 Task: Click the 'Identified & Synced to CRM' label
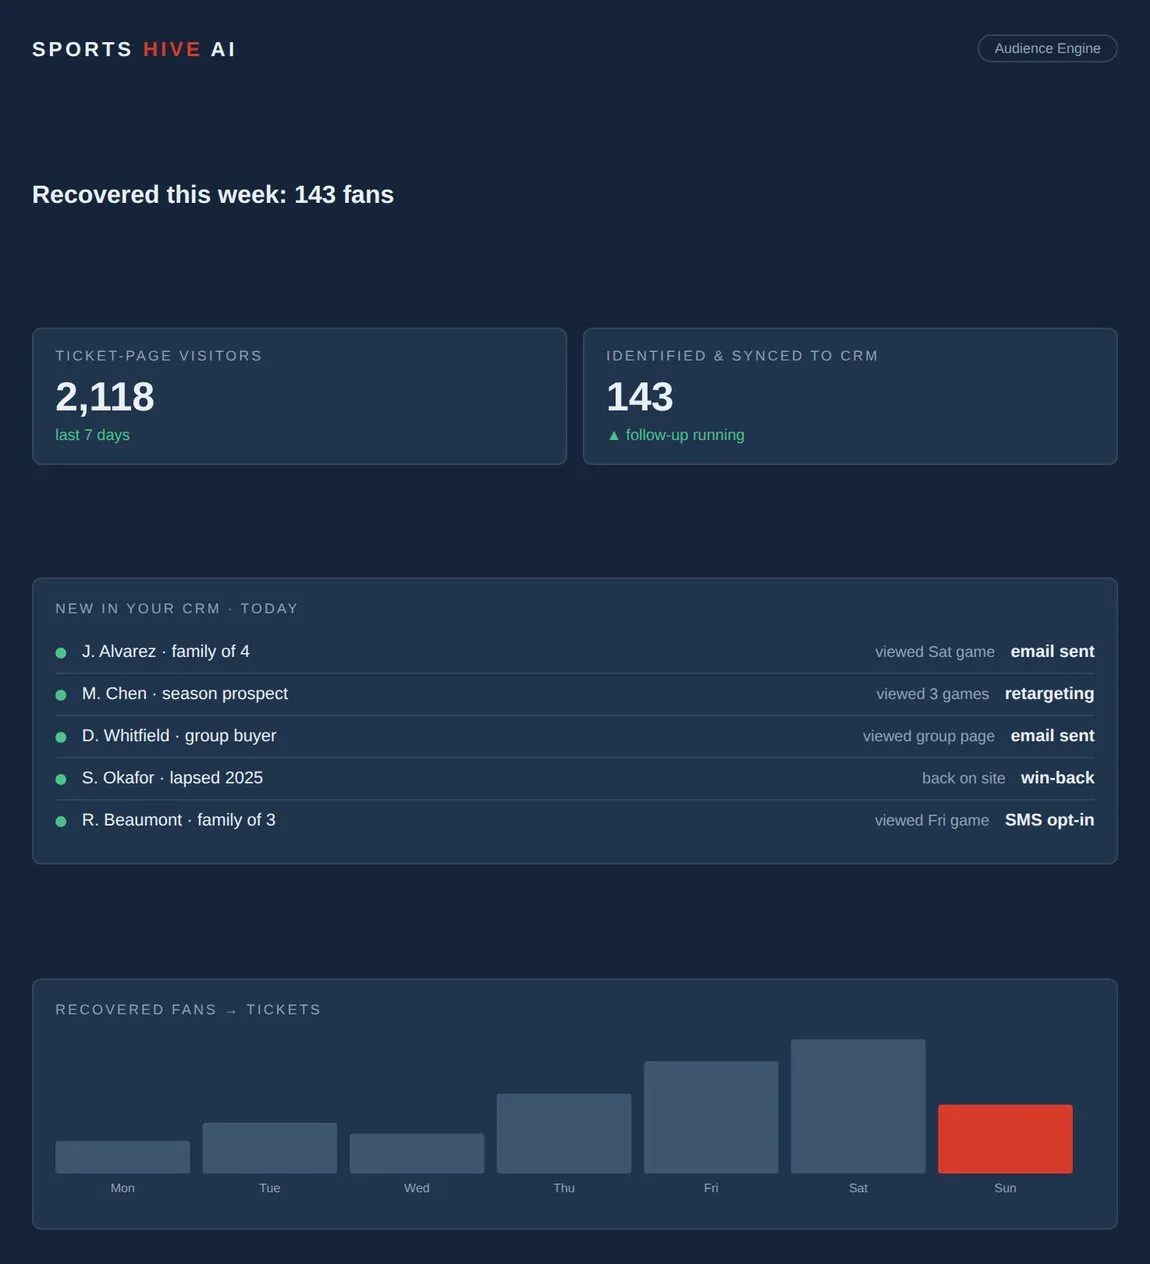click(742, 356)
